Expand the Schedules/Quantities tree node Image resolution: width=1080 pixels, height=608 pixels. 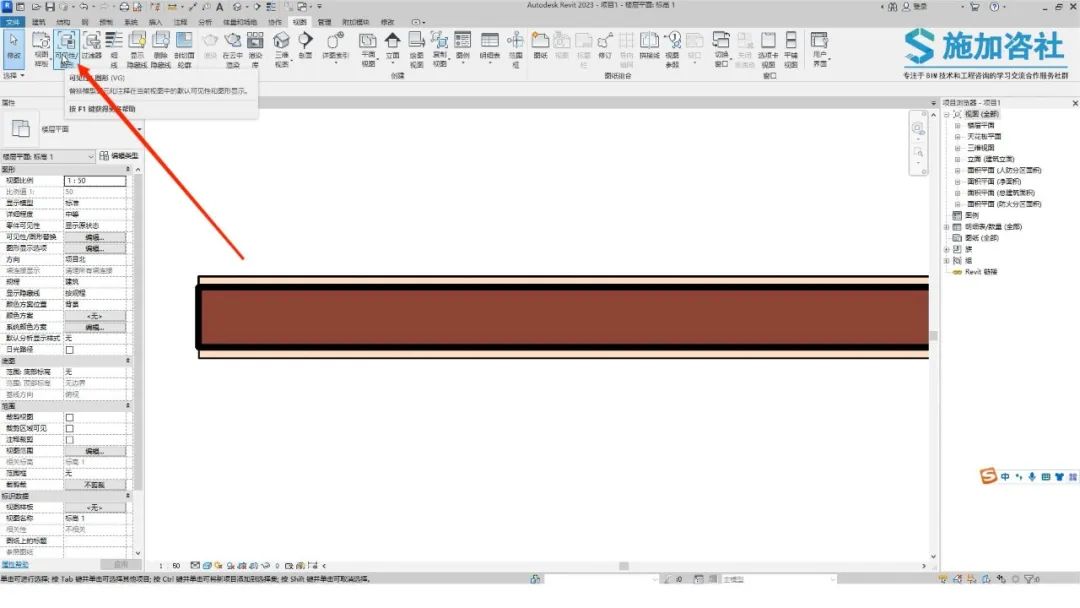[946, 227]
